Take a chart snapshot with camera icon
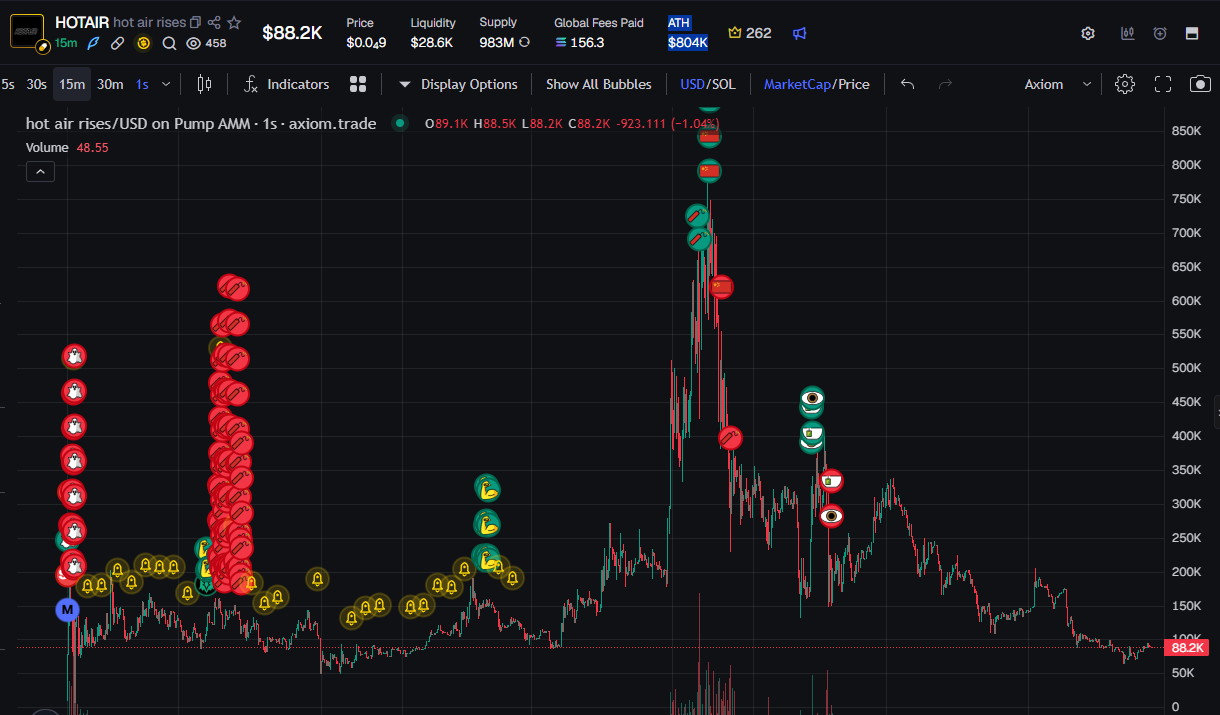 tap(1200, 84)
